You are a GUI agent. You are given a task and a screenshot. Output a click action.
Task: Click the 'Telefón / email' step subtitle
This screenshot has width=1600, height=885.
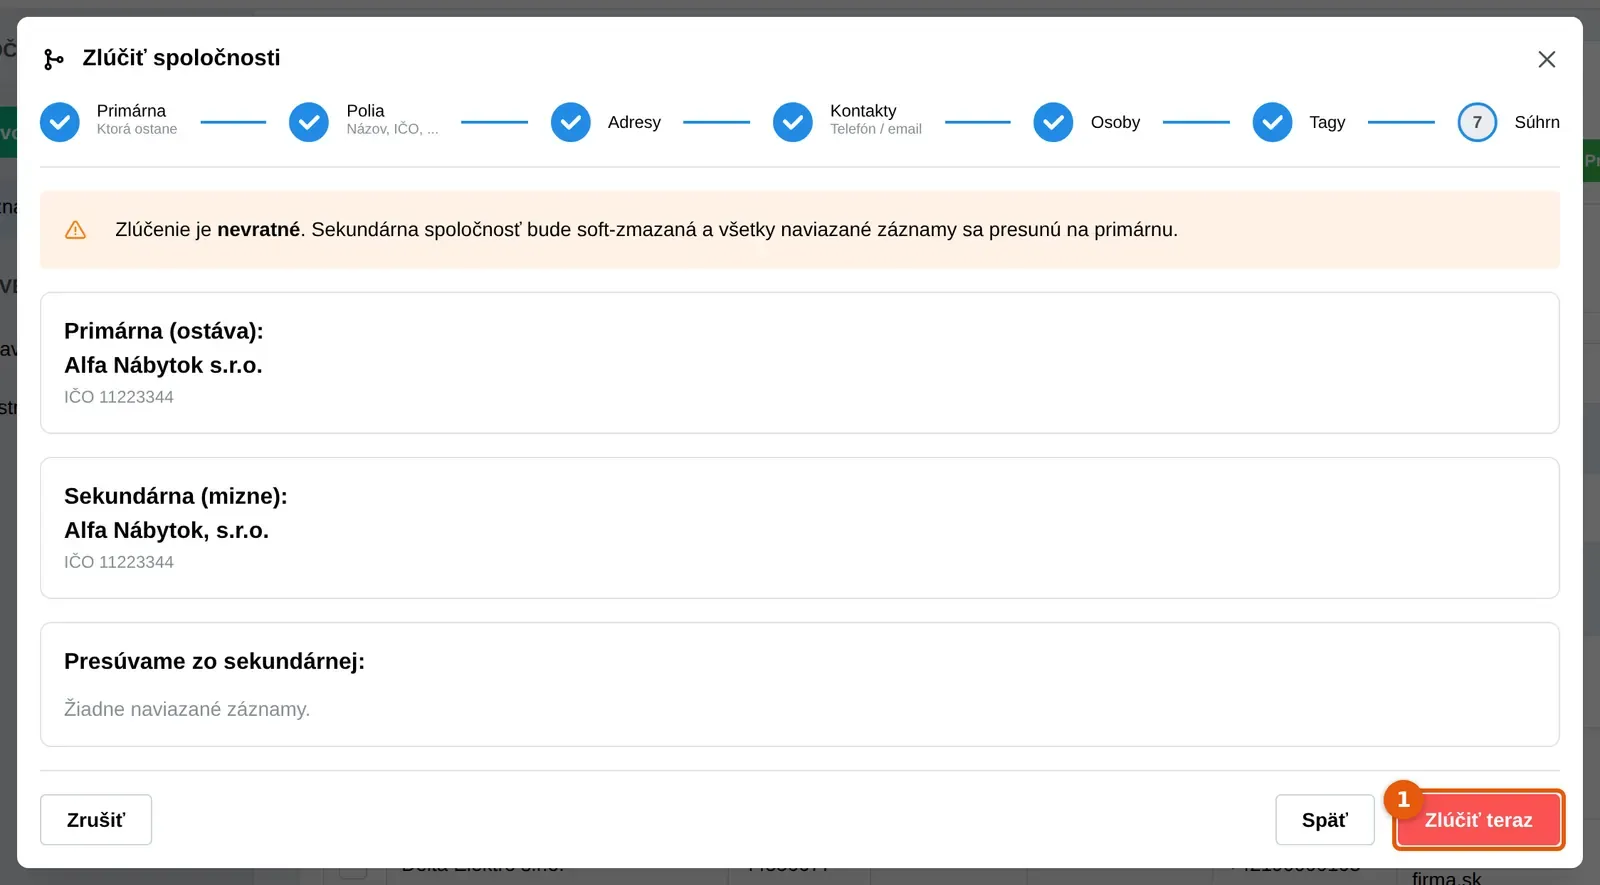pos(876,129)
